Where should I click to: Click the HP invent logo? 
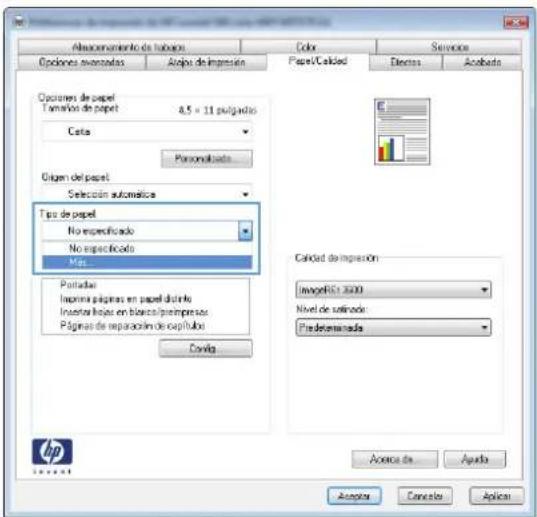tap(52, 456)
